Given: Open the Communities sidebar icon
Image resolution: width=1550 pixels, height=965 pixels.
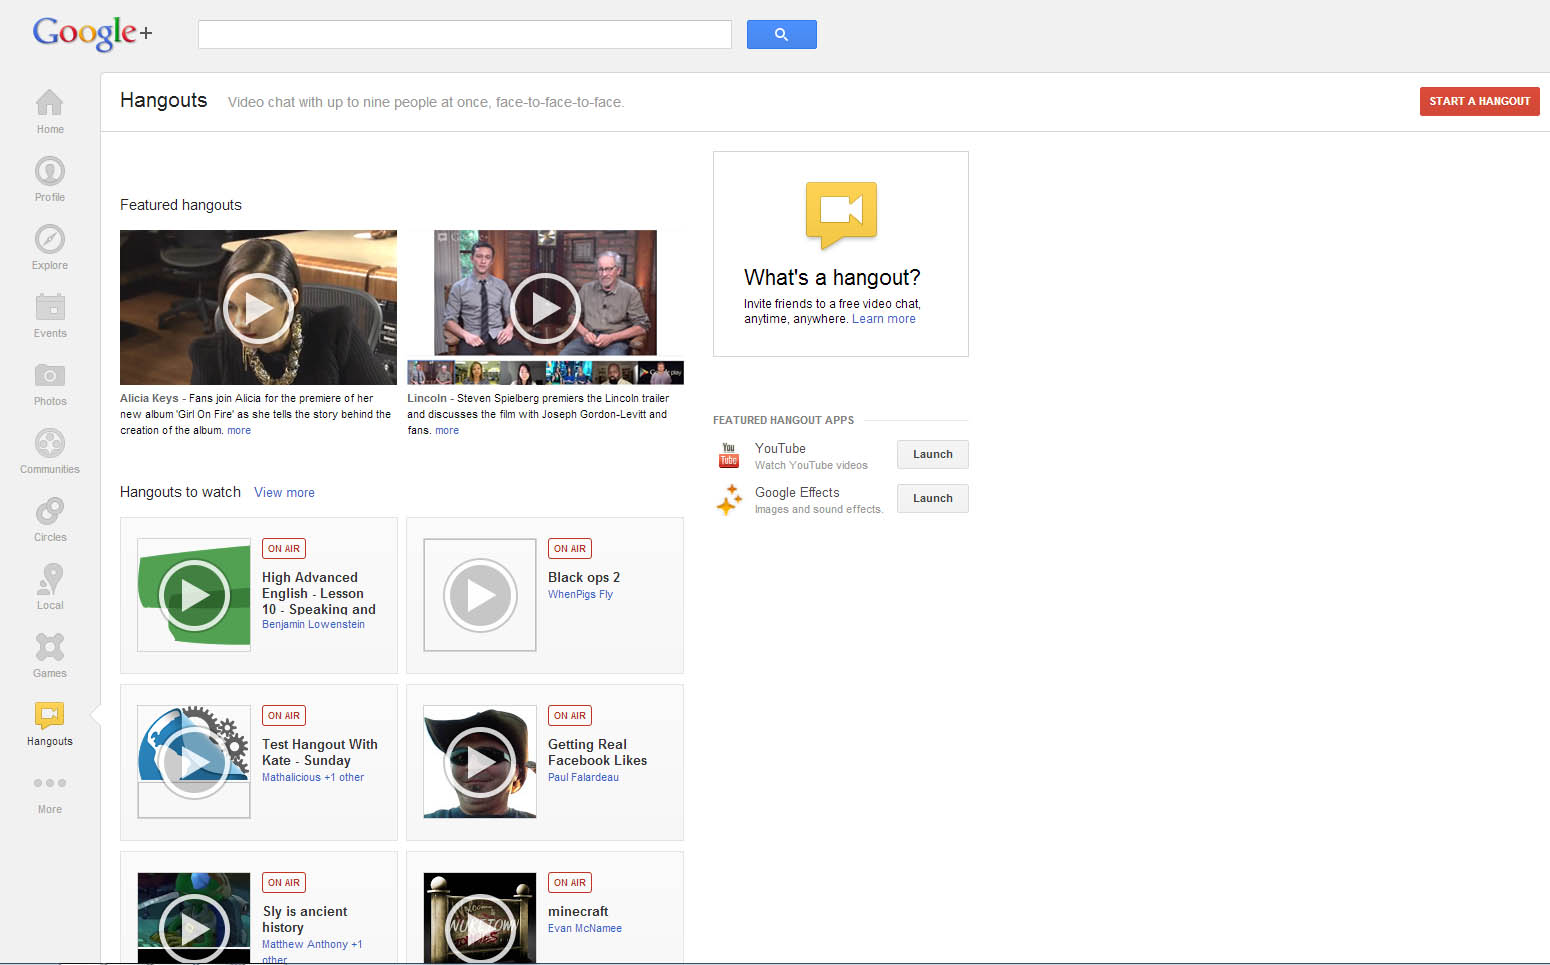Looking at the screenshot, I should coord(50,443).
